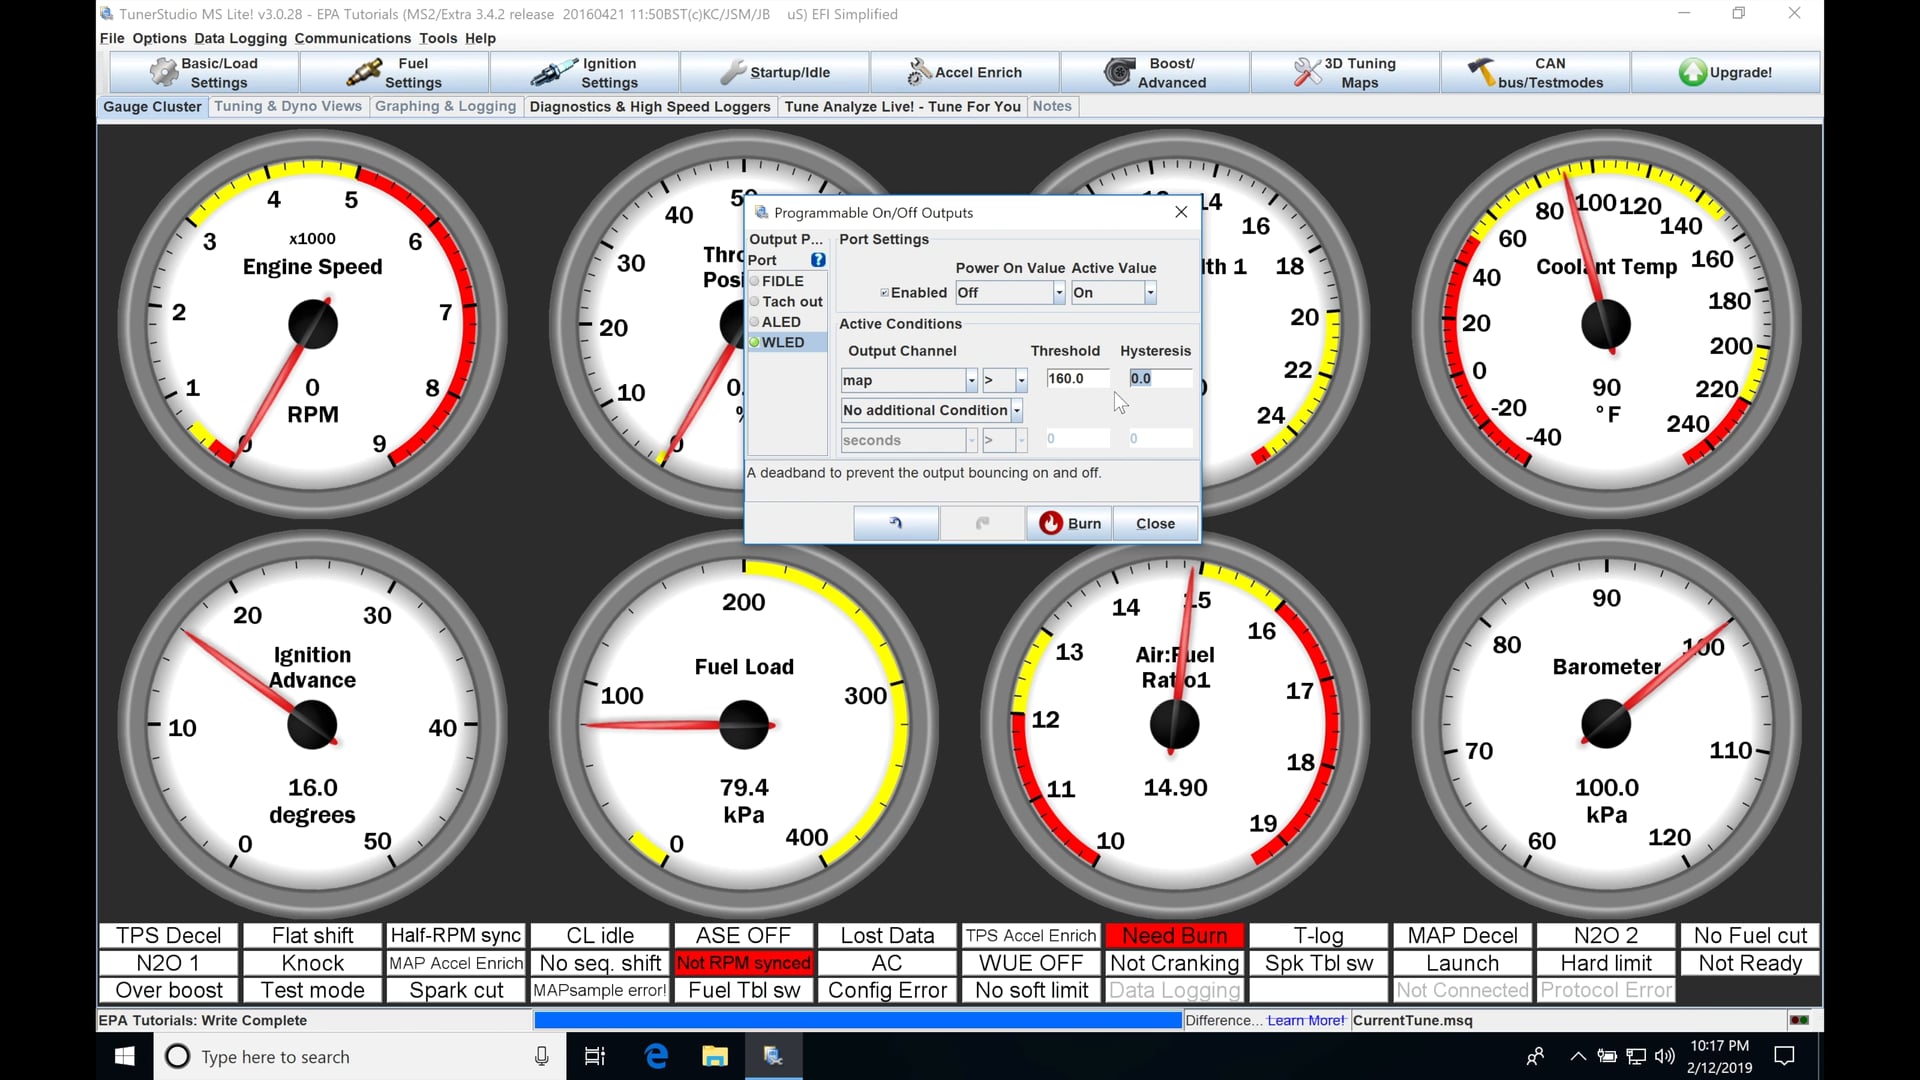The height and width of the screenshot is (1080, 1920).
Task: Open CAN bus/Testmodes hammer menu
Action: tap(1535, 73)
